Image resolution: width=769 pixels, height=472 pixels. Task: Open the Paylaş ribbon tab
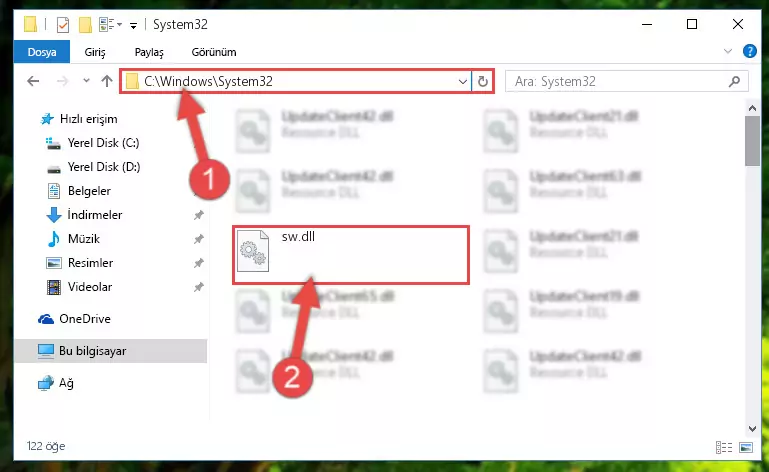pyautogui.click(x=149, y=52)
